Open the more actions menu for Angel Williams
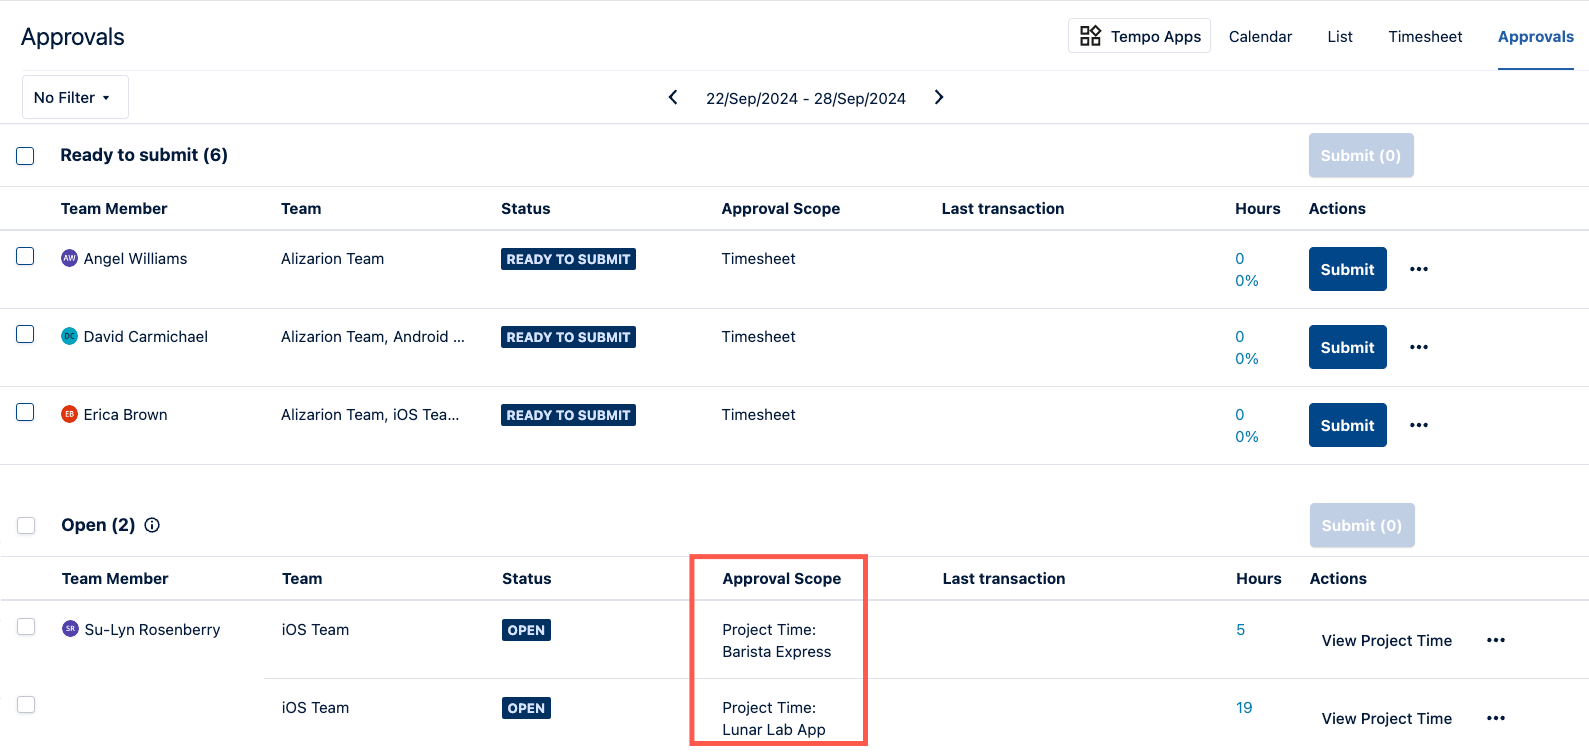Screen dimensions: 1589x754 [x=1418, y=269]
